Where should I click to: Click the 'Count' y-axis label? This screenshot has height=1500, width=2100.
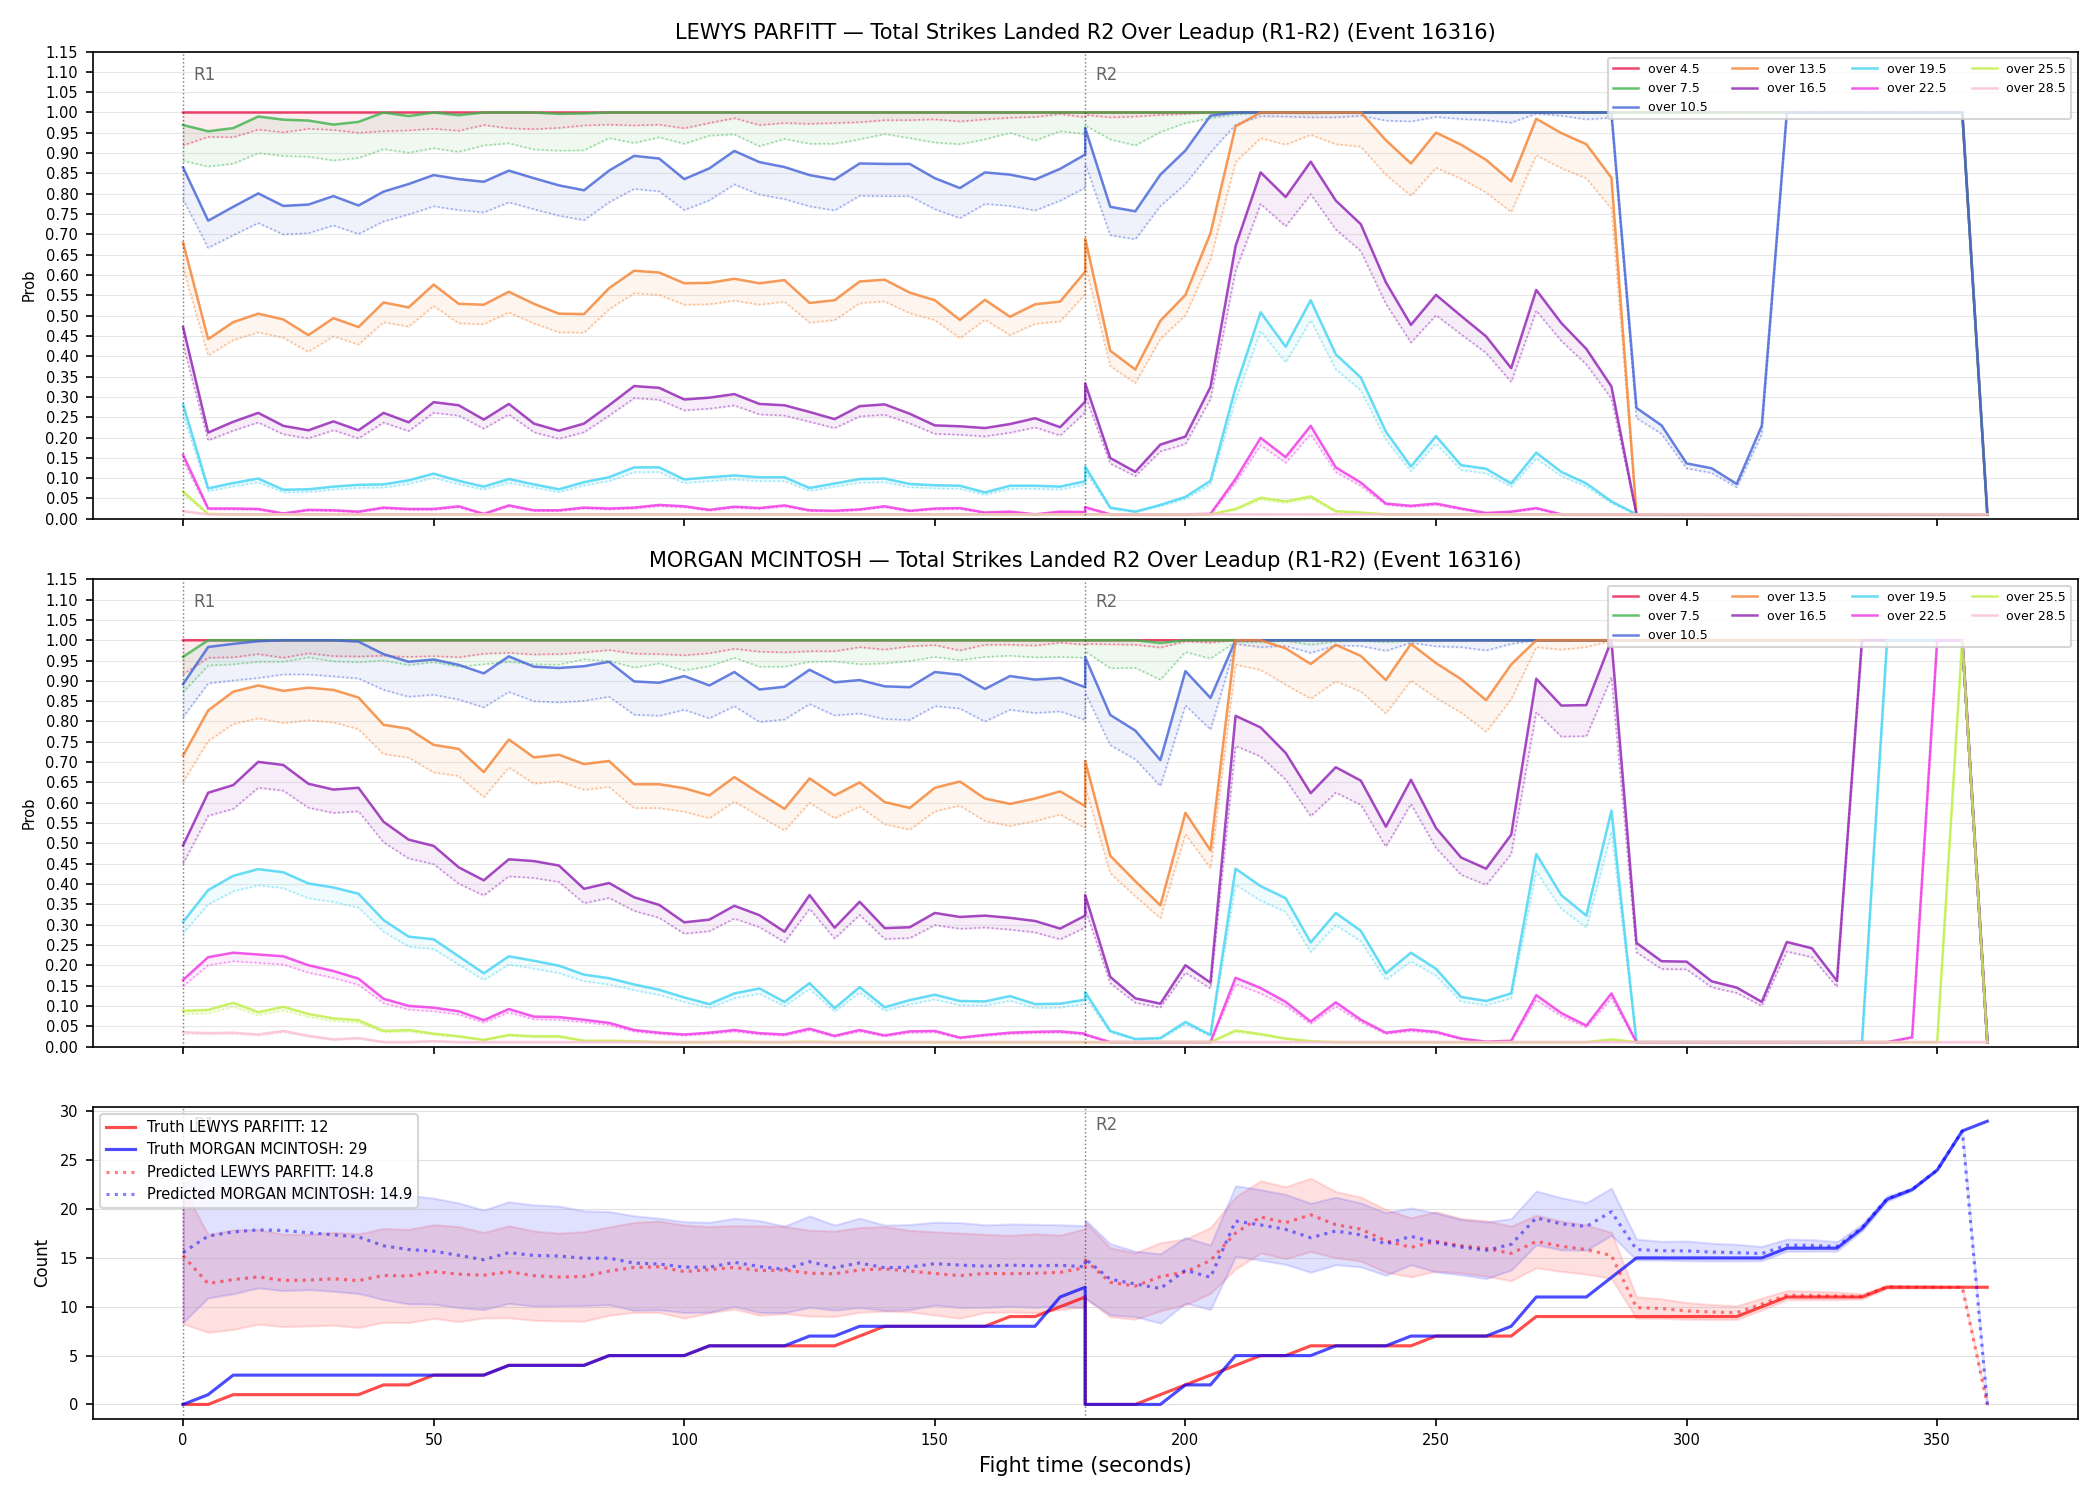click(41, 1263)
